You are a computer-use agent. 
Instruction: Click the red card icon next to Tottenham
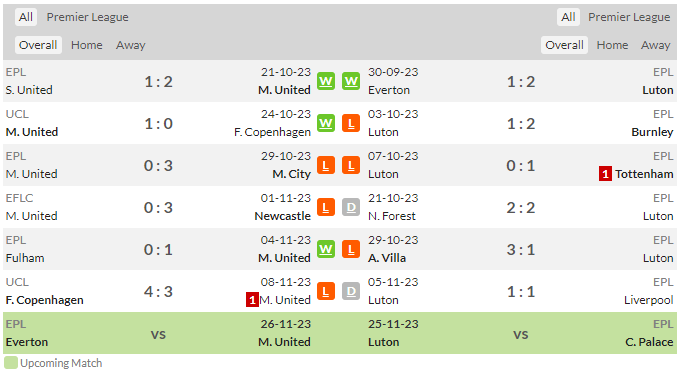click(x=605, y=174)
